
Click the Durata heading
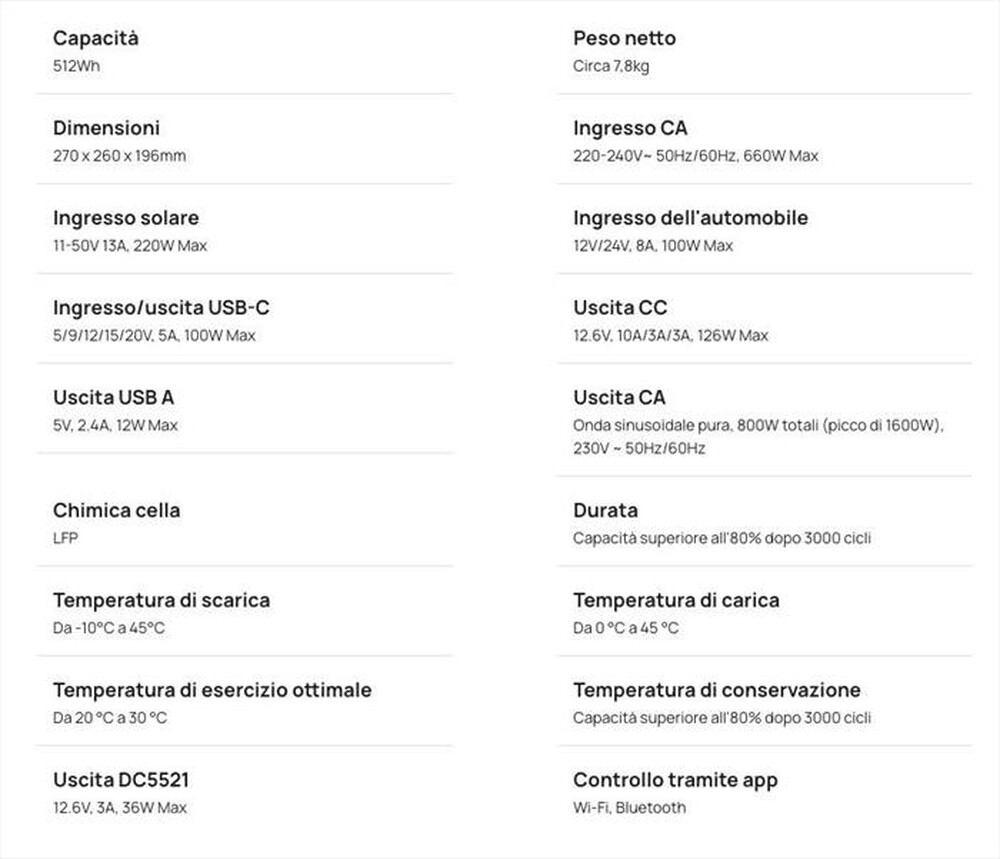click(605, 510)
